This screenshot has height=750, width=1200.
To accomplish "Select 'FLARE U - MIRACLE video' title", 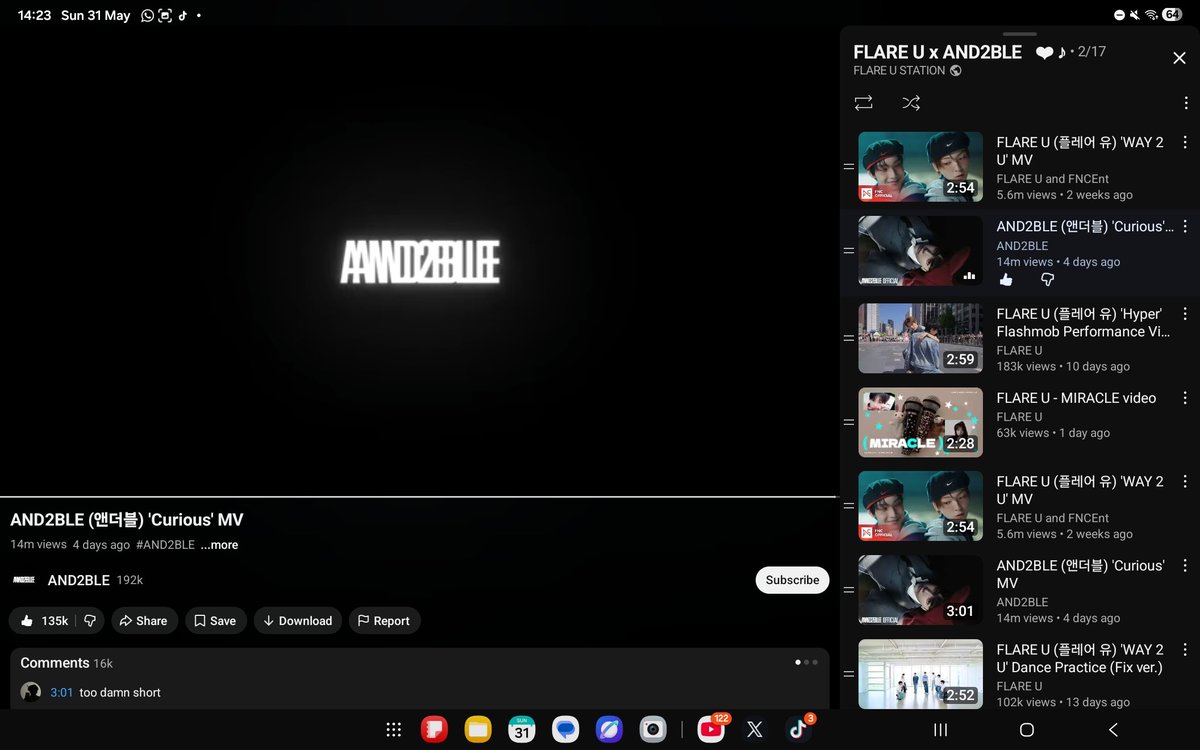I will (1076, 398).
